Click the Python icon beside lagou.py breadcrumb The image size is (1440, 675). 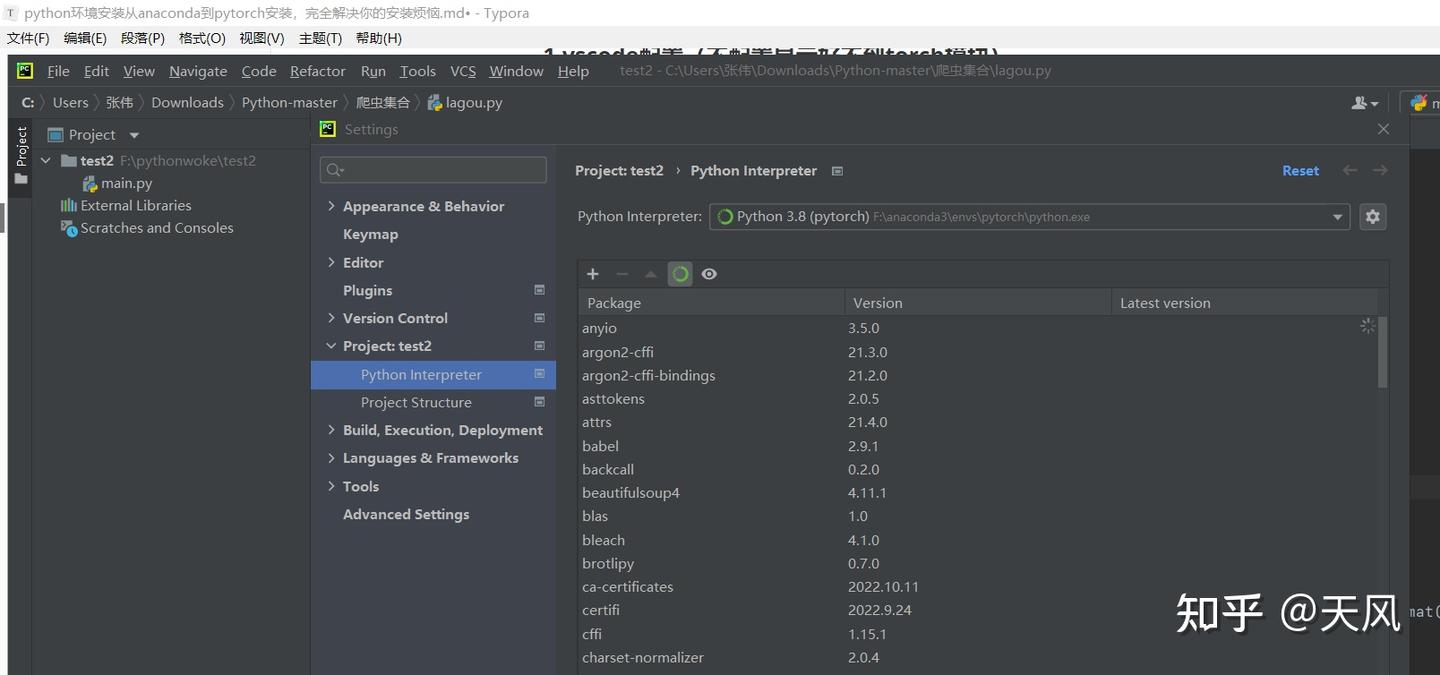point(434,102)
